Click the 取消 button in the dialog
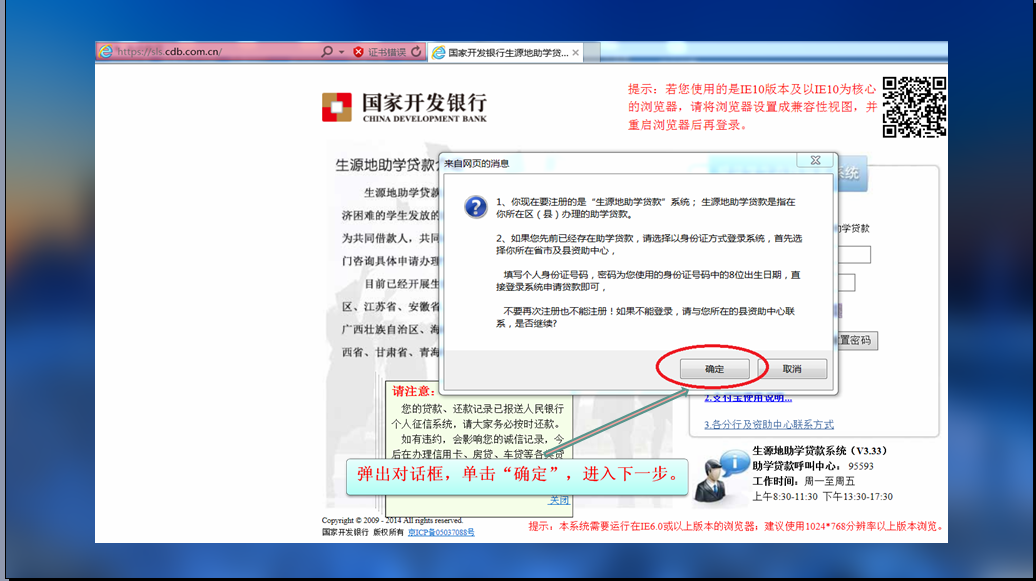The width and height of the screenshot is (1036, 581). [x=792, y=369]
